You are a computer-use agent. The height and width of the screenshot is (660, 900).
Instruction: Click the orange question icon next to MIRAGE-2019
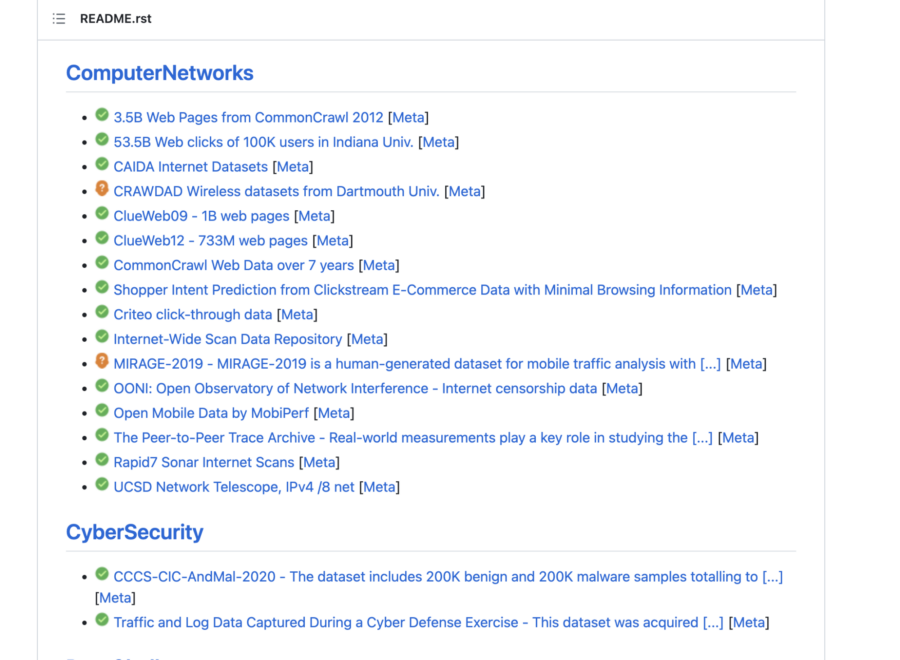pos(102,362)
